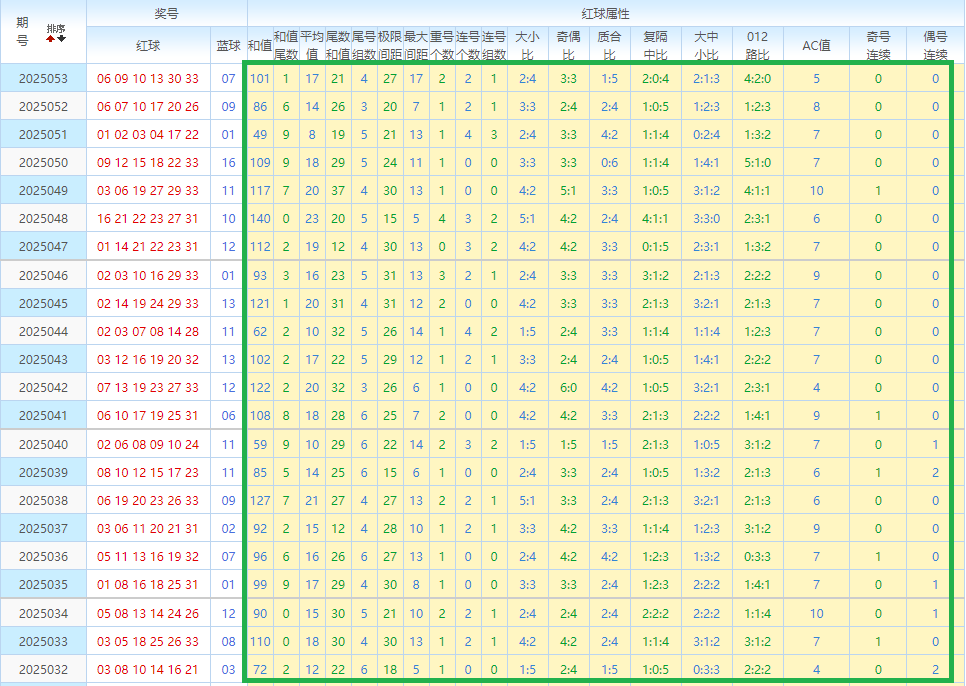Select period 2025051

point(43,135)
